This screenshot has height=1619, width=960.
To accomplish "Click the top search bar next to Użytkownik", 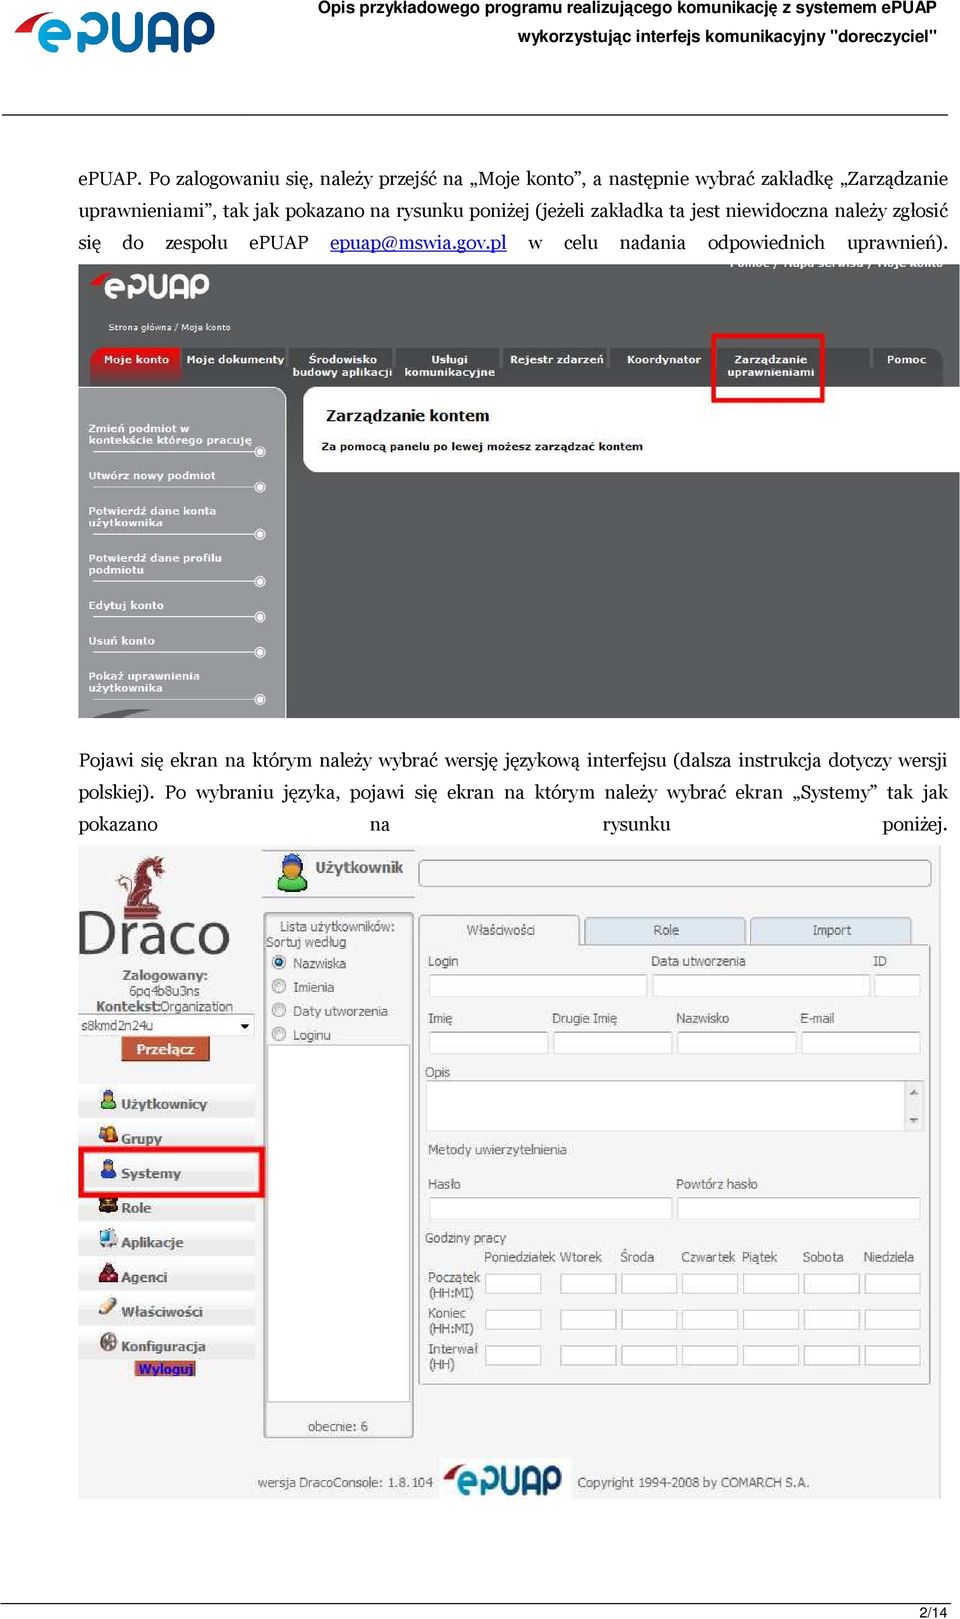I will click(x=675, y=873).
